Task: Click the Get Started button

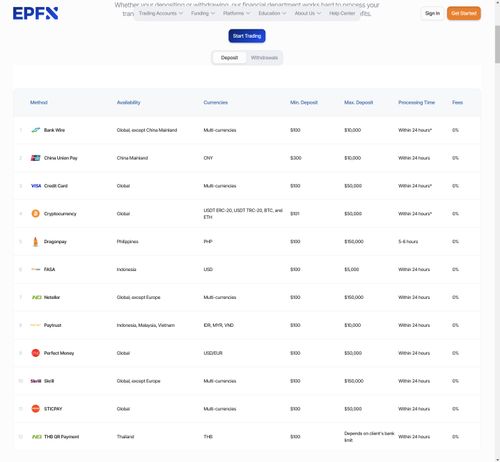Action: [464, 13]
